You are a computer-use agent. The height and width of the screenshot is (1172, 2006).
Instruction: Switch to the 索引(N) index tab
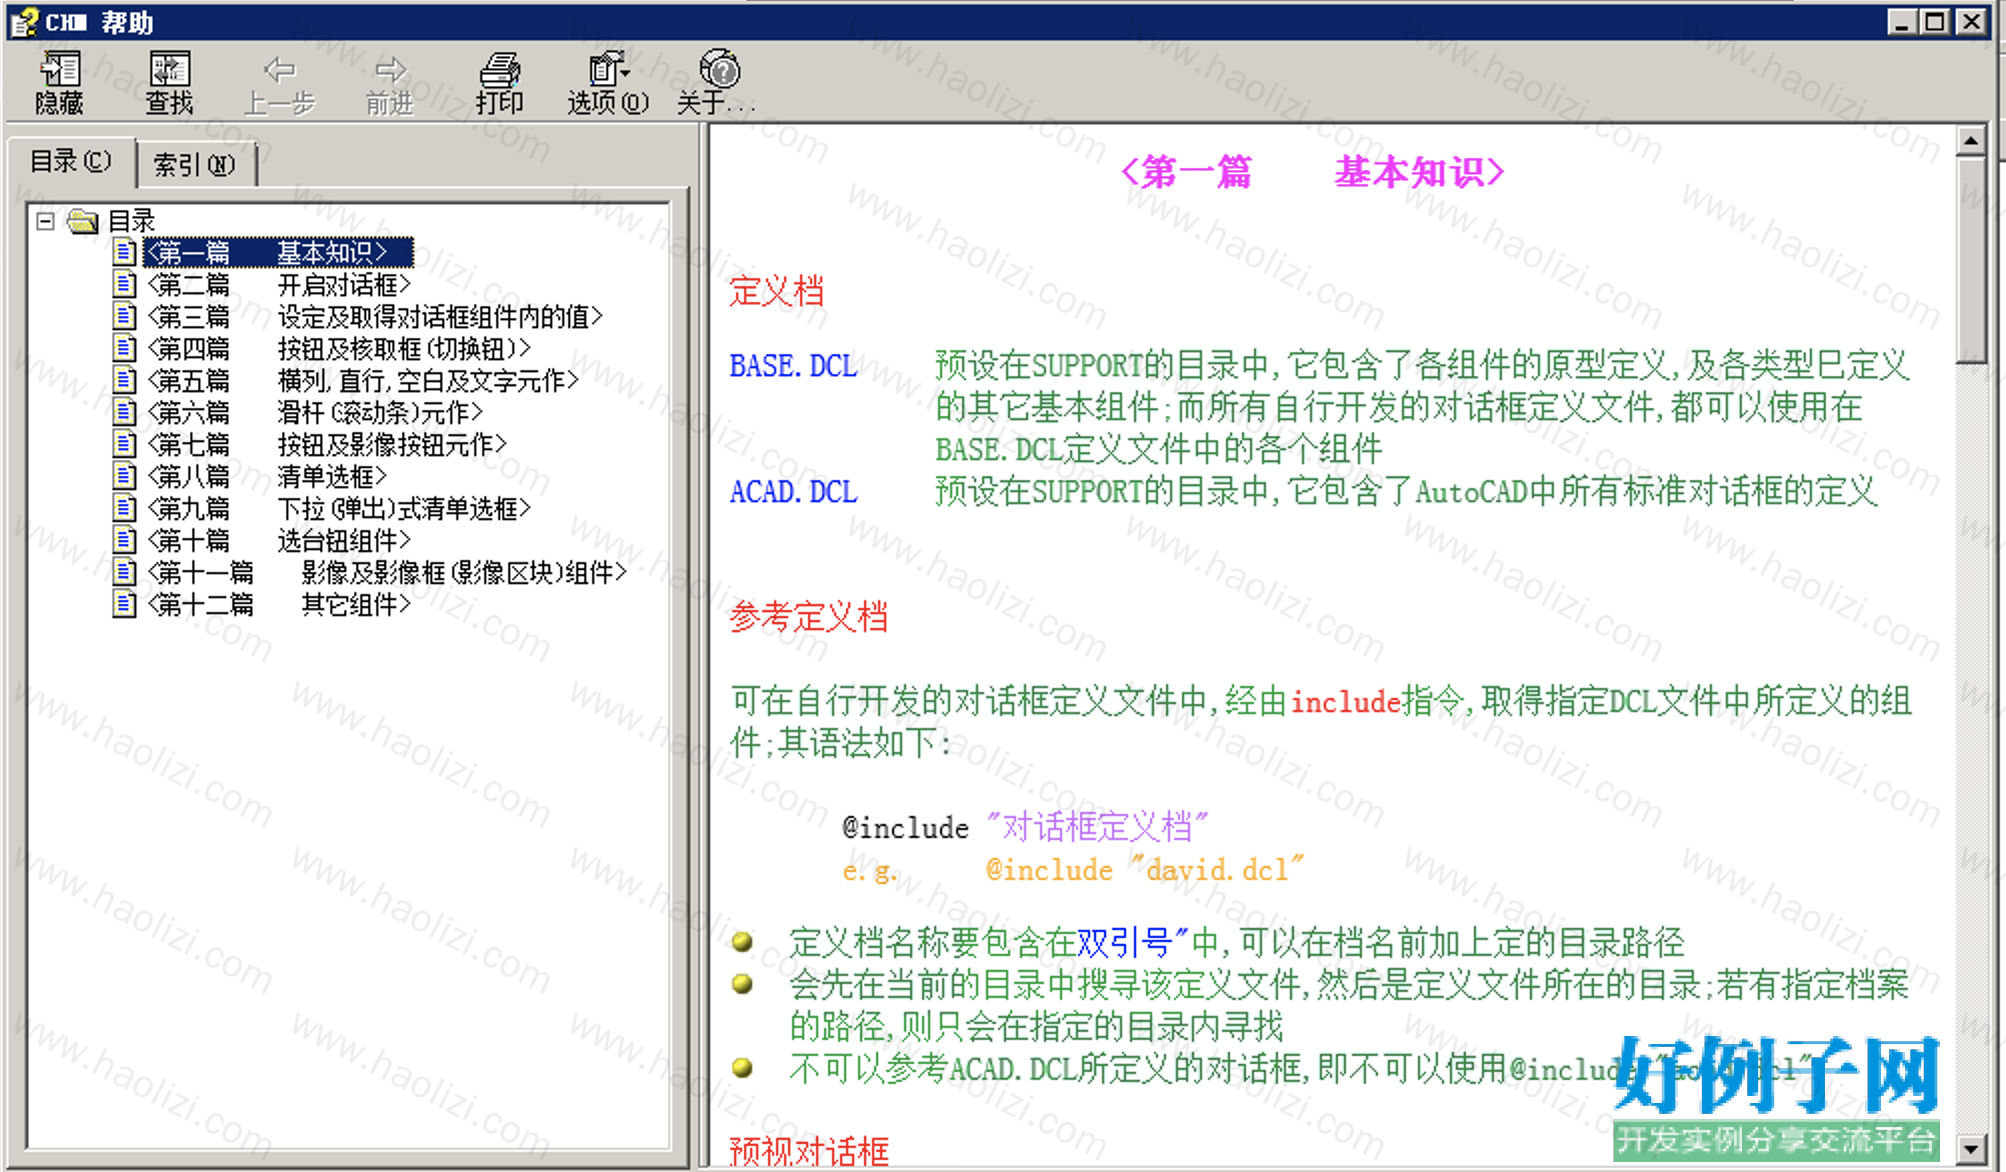click(195, 164)
